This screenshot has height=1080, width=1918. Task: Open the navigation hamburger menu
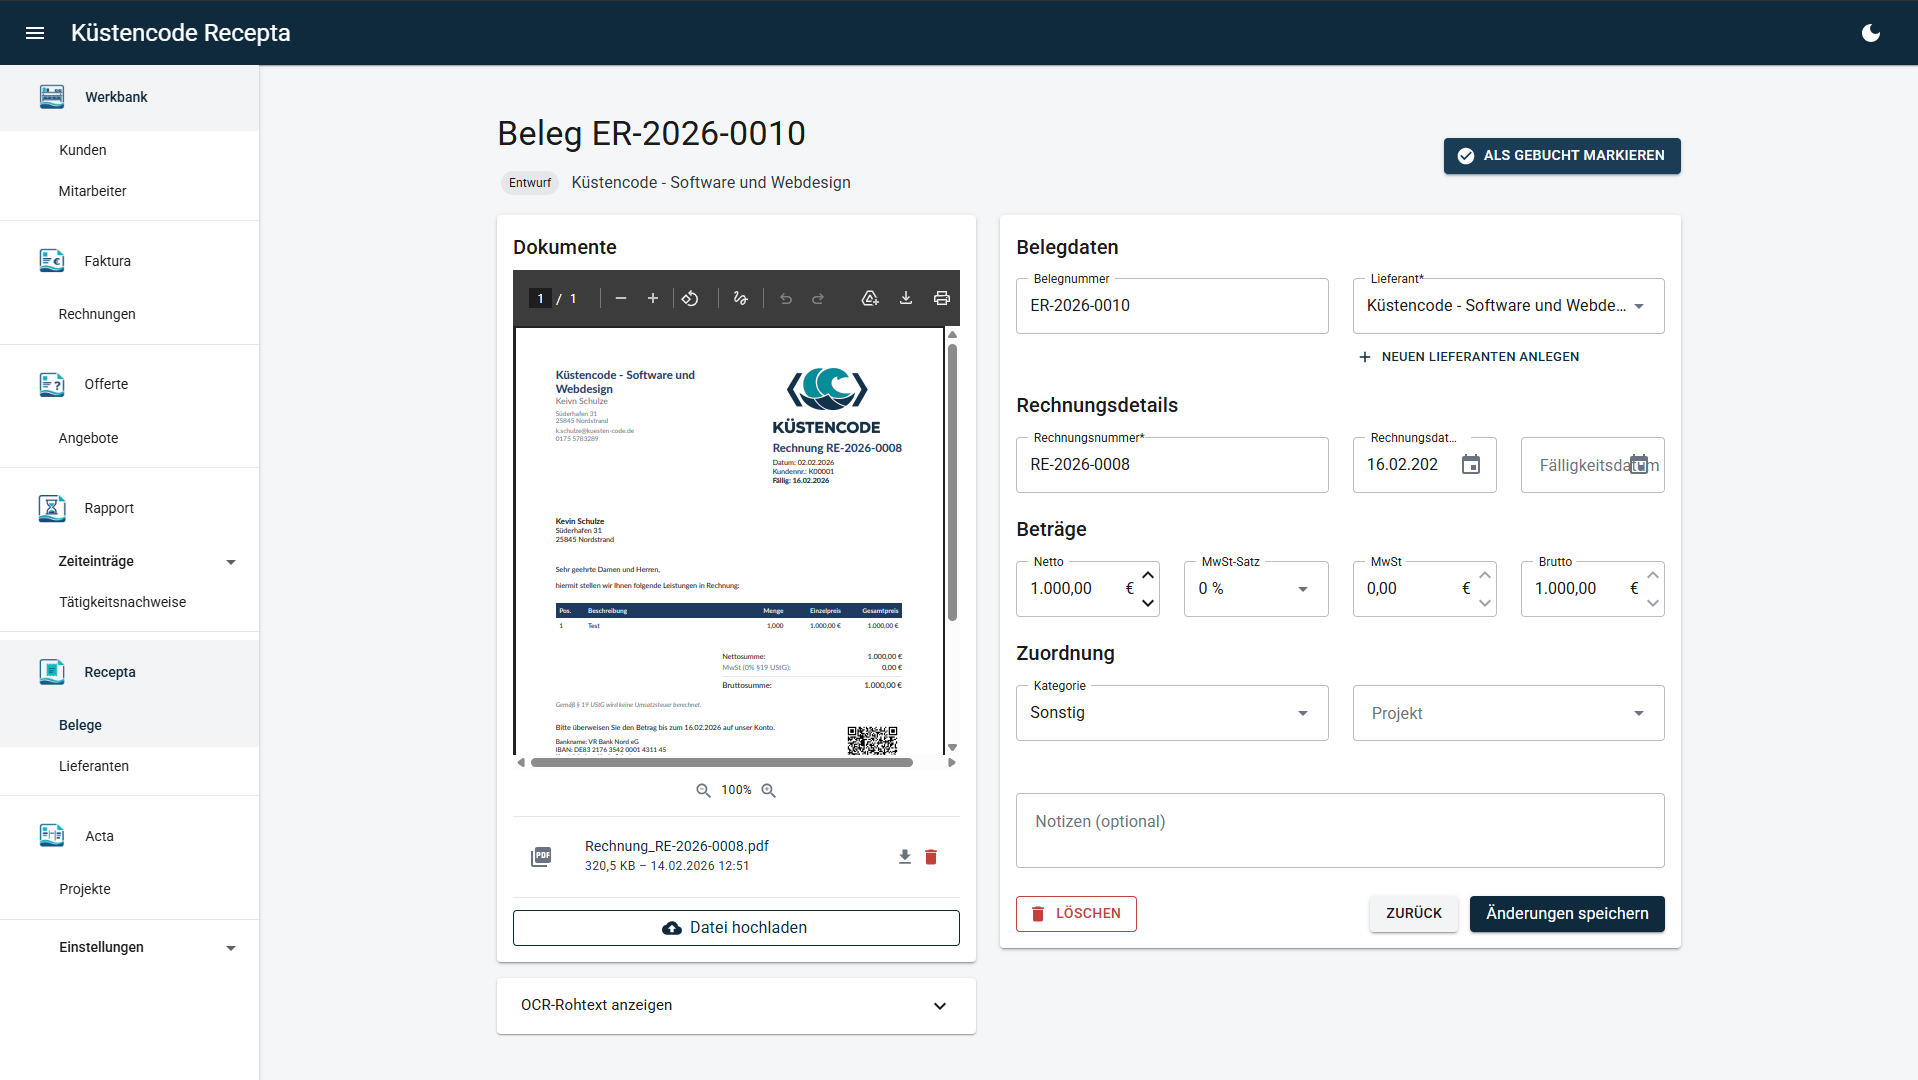pyautogui.click(x=35, y=32)
